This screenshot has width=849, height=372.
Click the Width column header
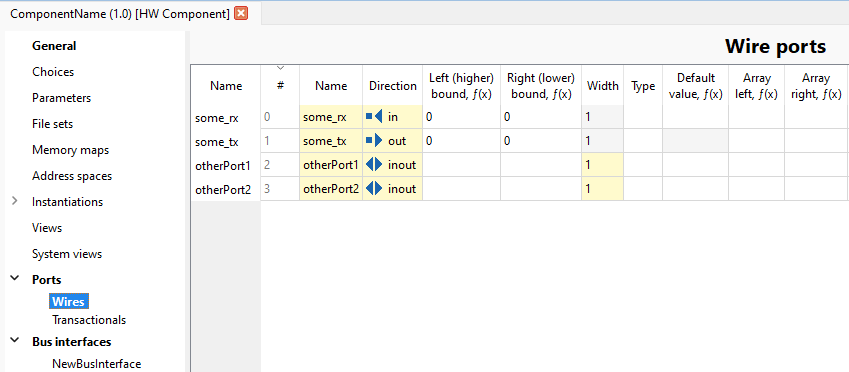[603, 86]
